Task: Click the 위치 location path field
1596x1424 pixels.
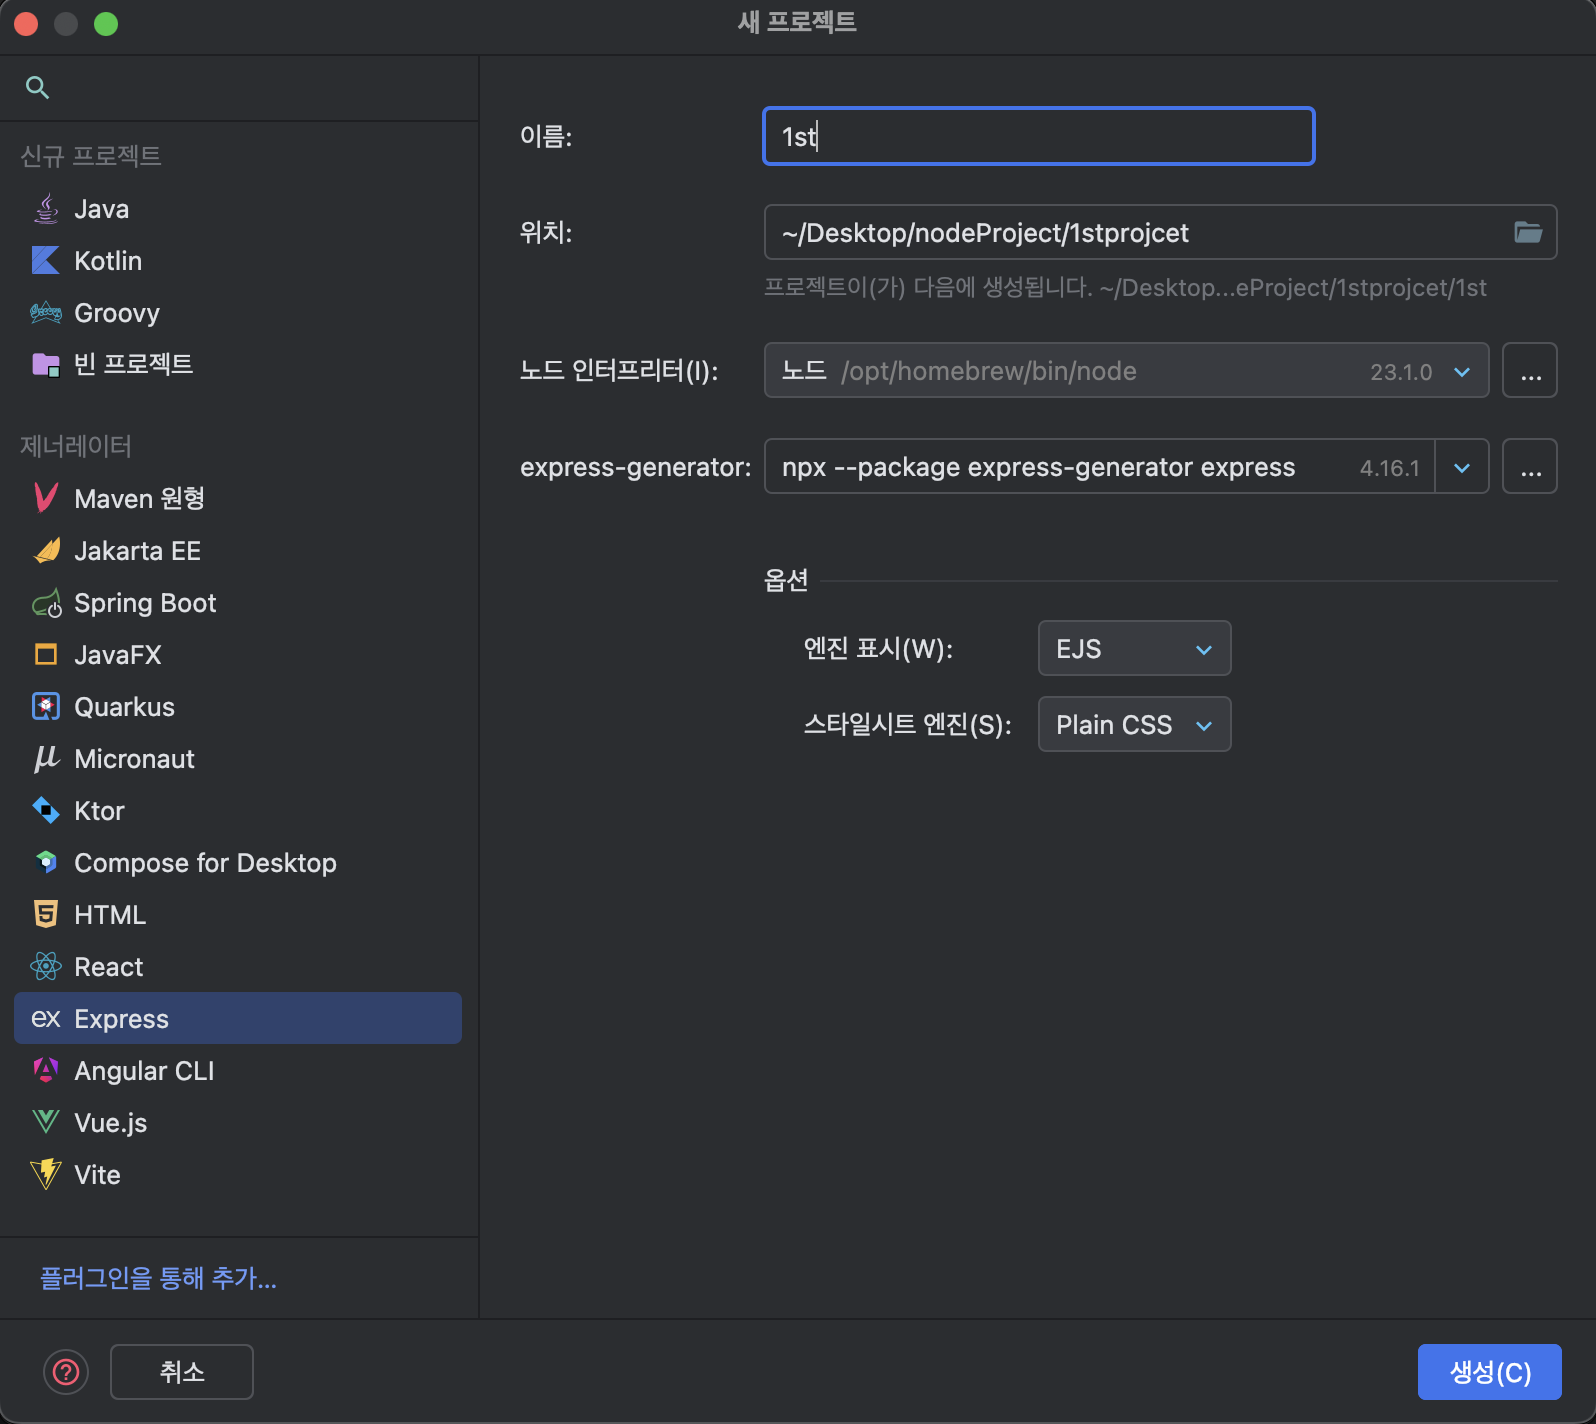Action: pos(1160,233)
